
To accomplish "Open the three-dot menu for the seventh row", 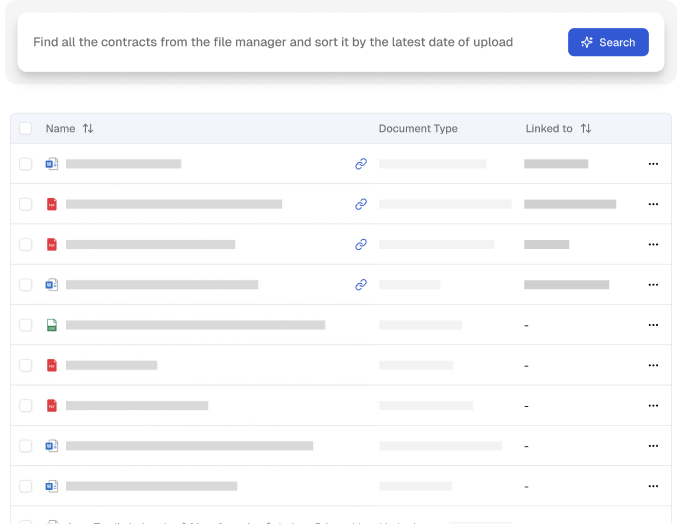I will click(653, 406).
